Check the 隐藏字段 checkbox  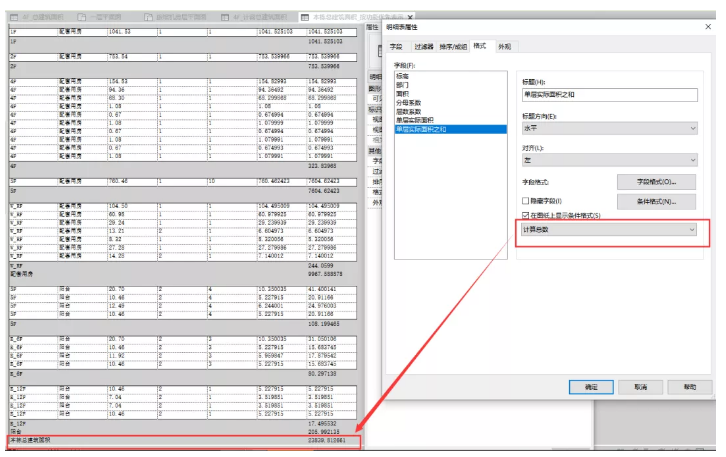(x=526, y=201)
